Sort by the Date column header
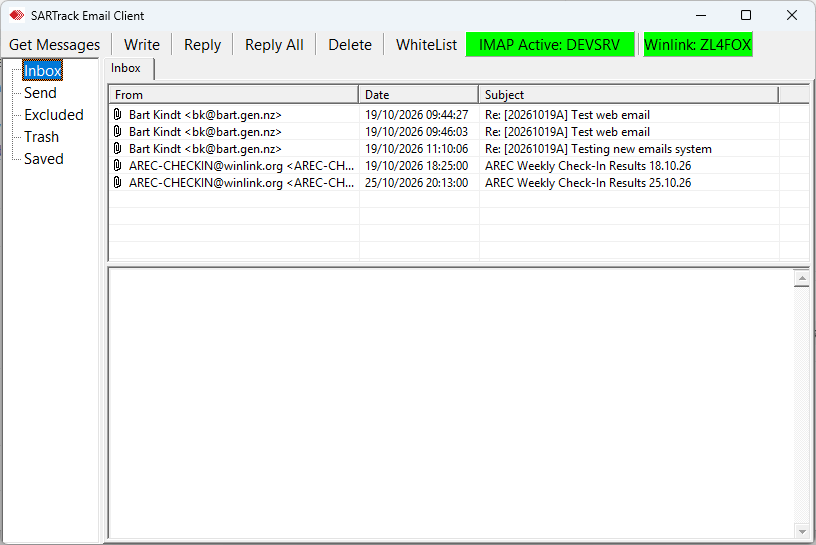Screen dimensions: 816x545 click(418, 95)
